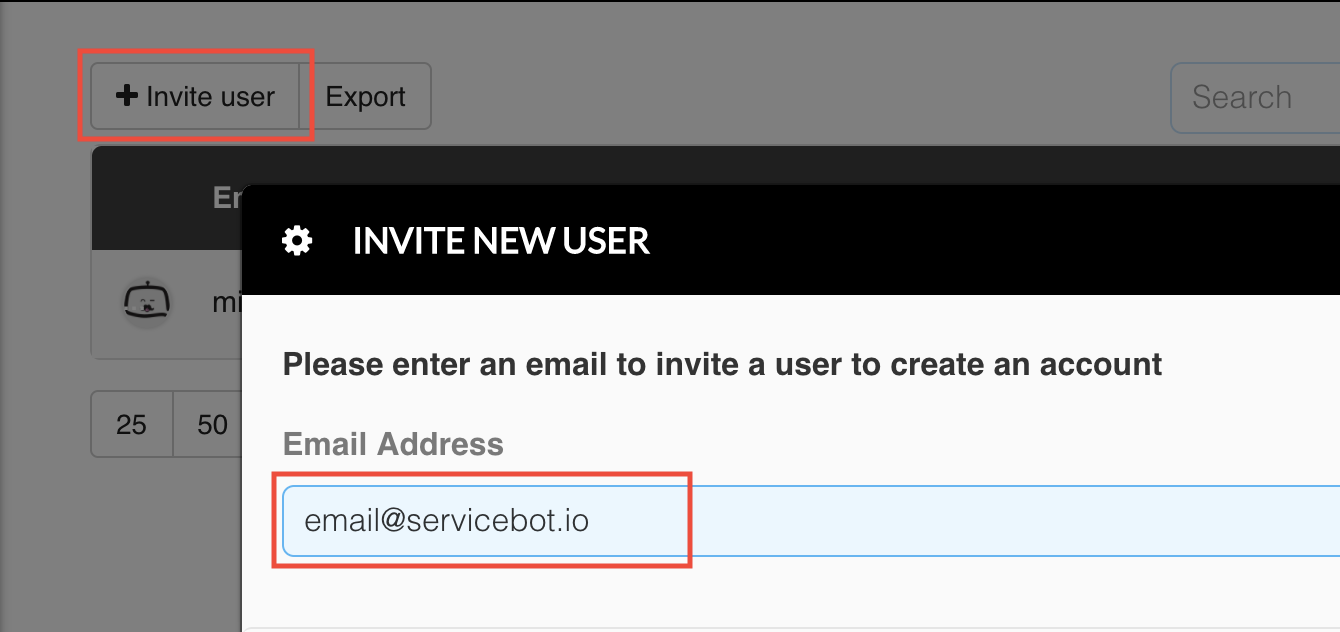This screenshot has height=632, width=1340.
Task: Click the Email Address field label
Action: point(393,443)
